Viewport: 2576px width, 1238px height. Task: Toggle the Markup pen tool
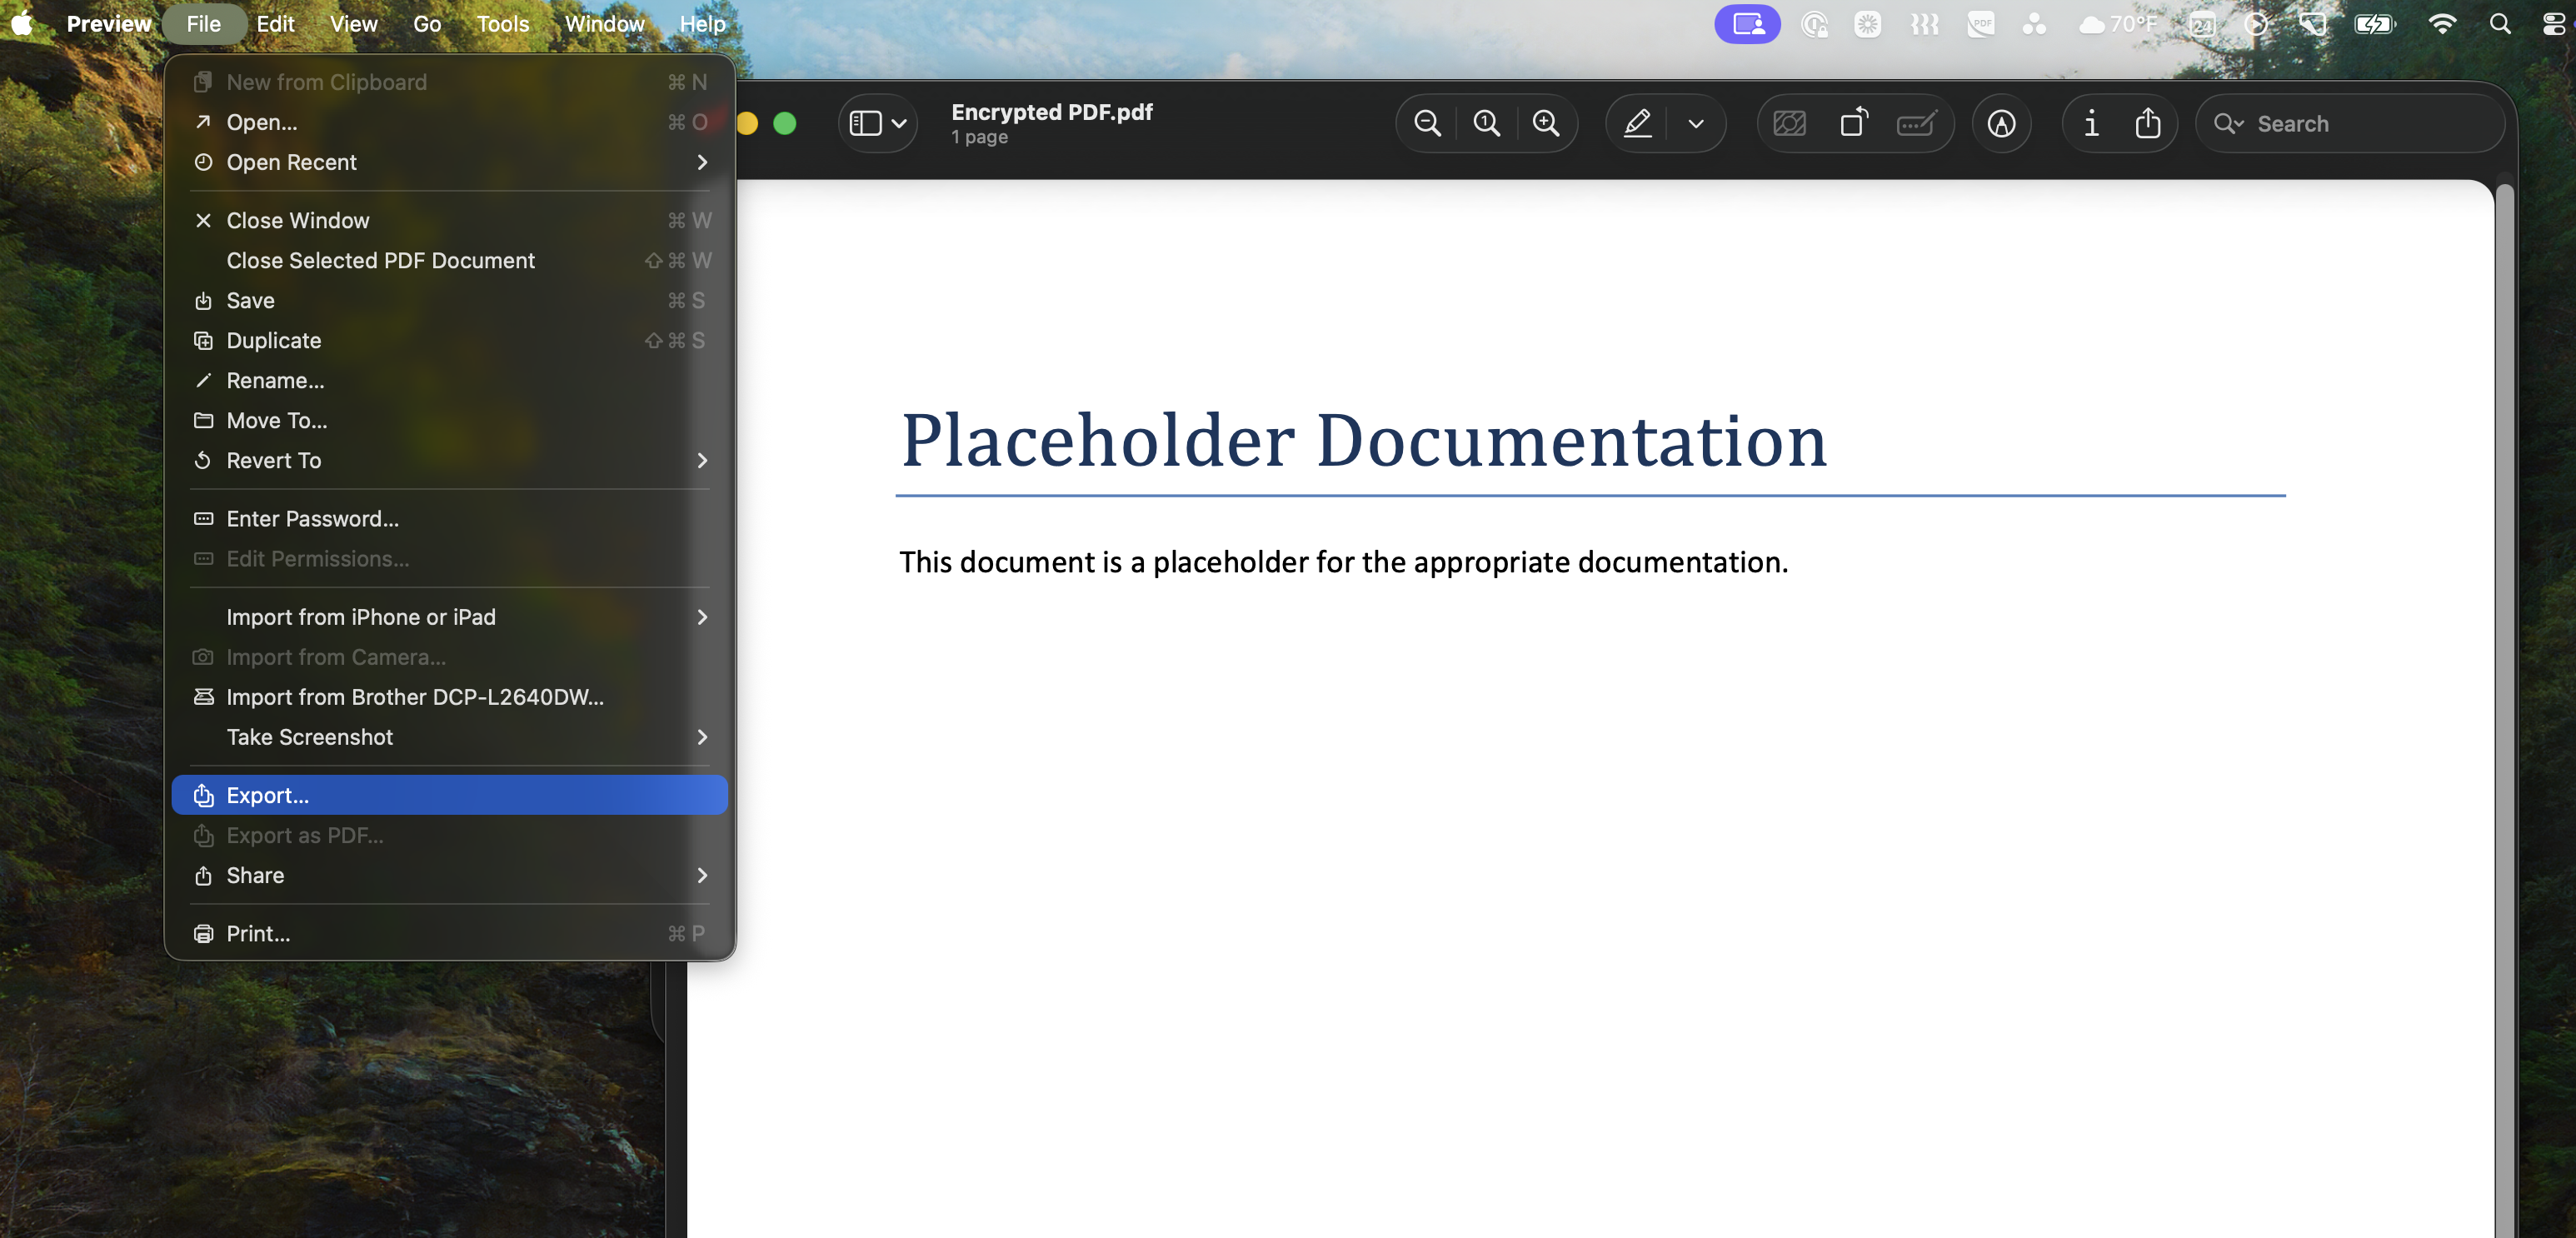click(x=1637, y=124)
